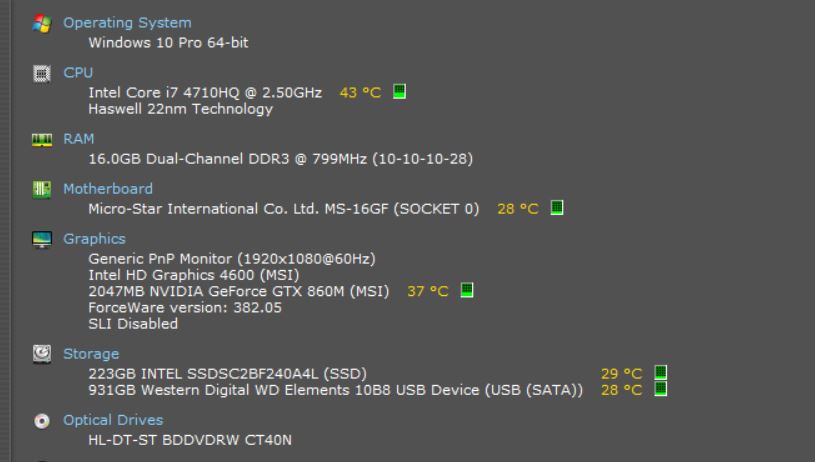Click the Optical Drives disc icon
Screen dimensions: 815x462
coord(42,420)
